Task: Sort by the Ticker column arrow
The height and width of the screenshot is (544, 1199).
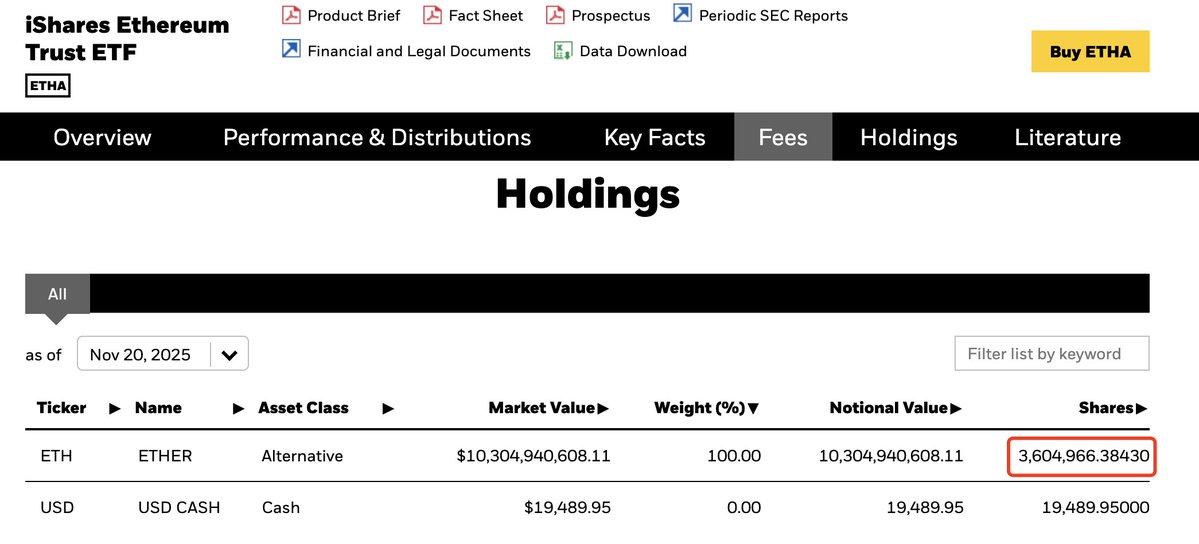Action: point(114,408)
